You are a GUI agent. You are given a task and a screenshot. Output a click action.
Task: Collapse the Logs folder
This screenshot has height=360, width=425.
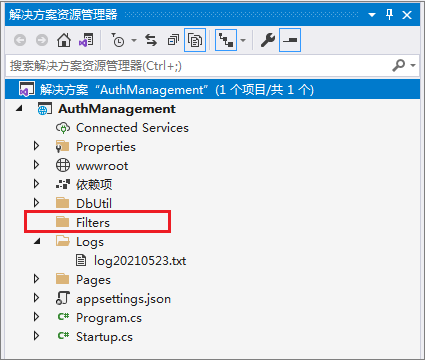[x=37, y=241]
